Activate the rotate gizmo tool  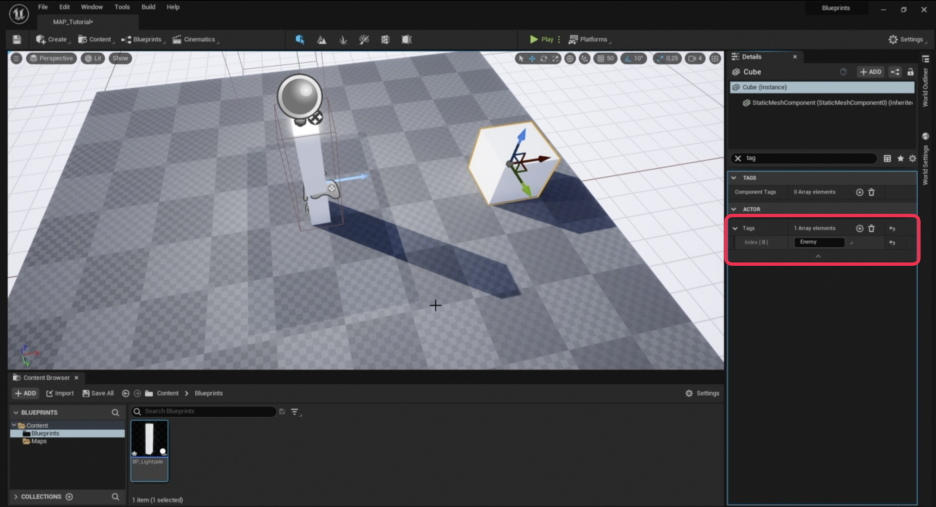(x=544, y=59)
